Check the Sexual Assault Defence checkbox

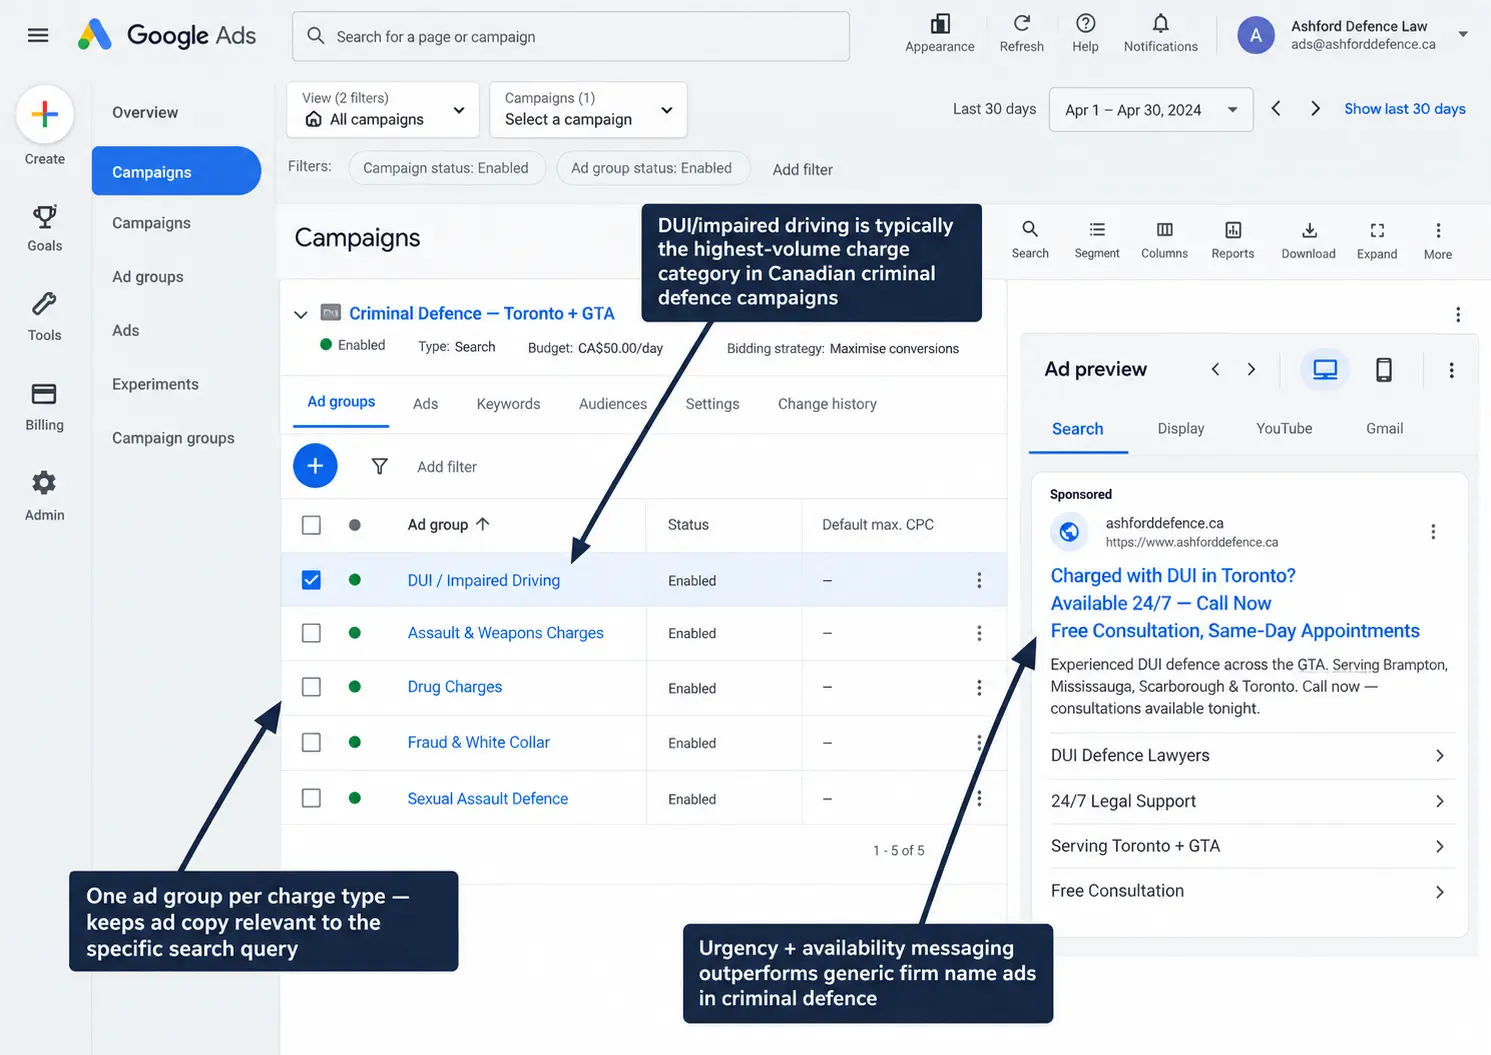(311, 798)
